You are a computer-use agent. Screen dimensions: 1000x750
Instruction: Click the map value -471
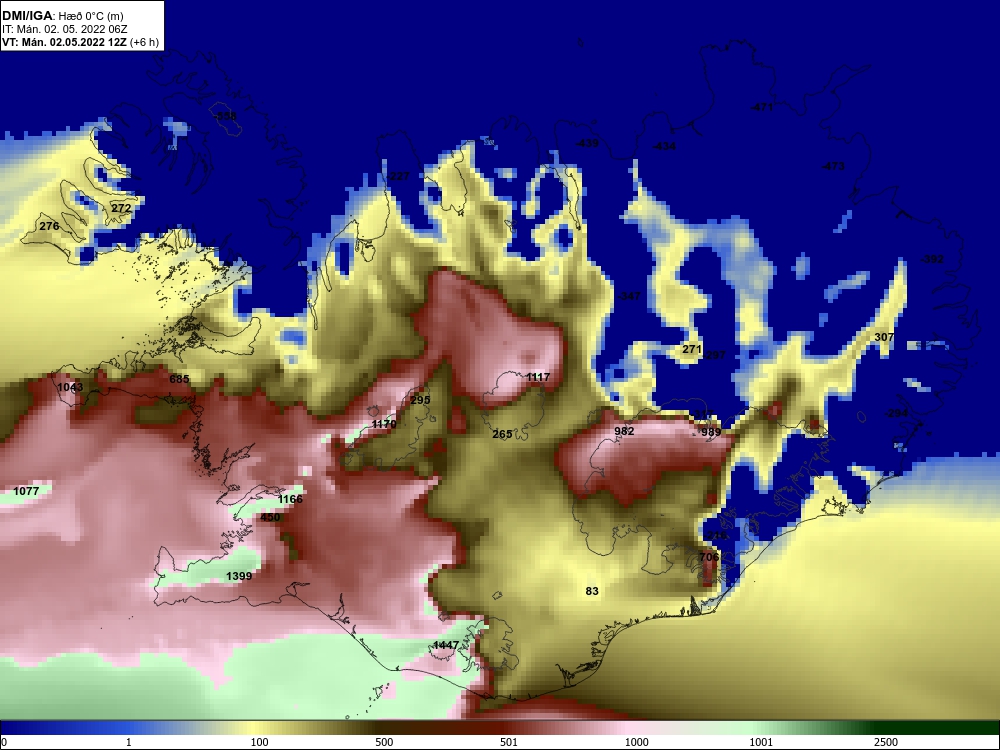[761, 107]
